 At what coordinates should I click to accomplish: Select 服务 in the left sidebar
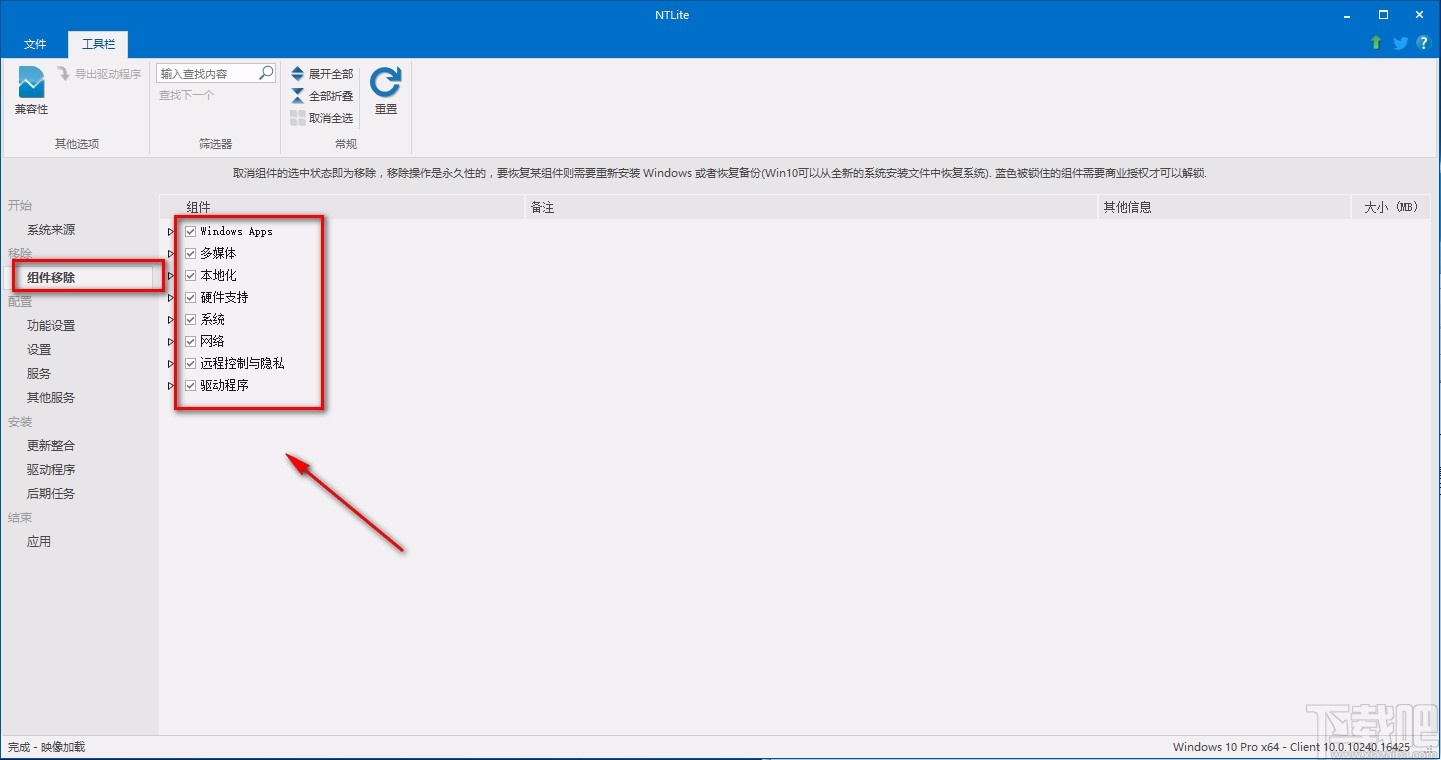pos(38,373)
